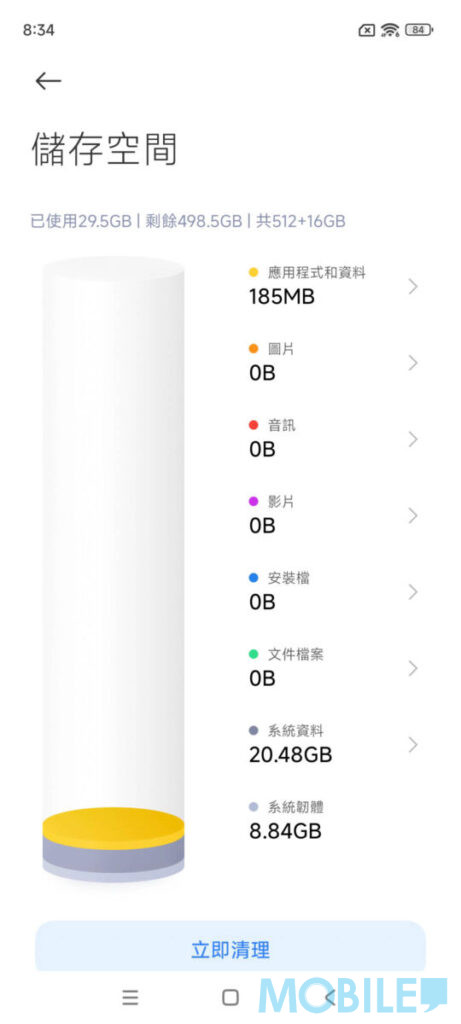The height and width of the screenshot is (1024, 461).
Task: Tap the 立即清理 button
Action: (x=230, y=947)
